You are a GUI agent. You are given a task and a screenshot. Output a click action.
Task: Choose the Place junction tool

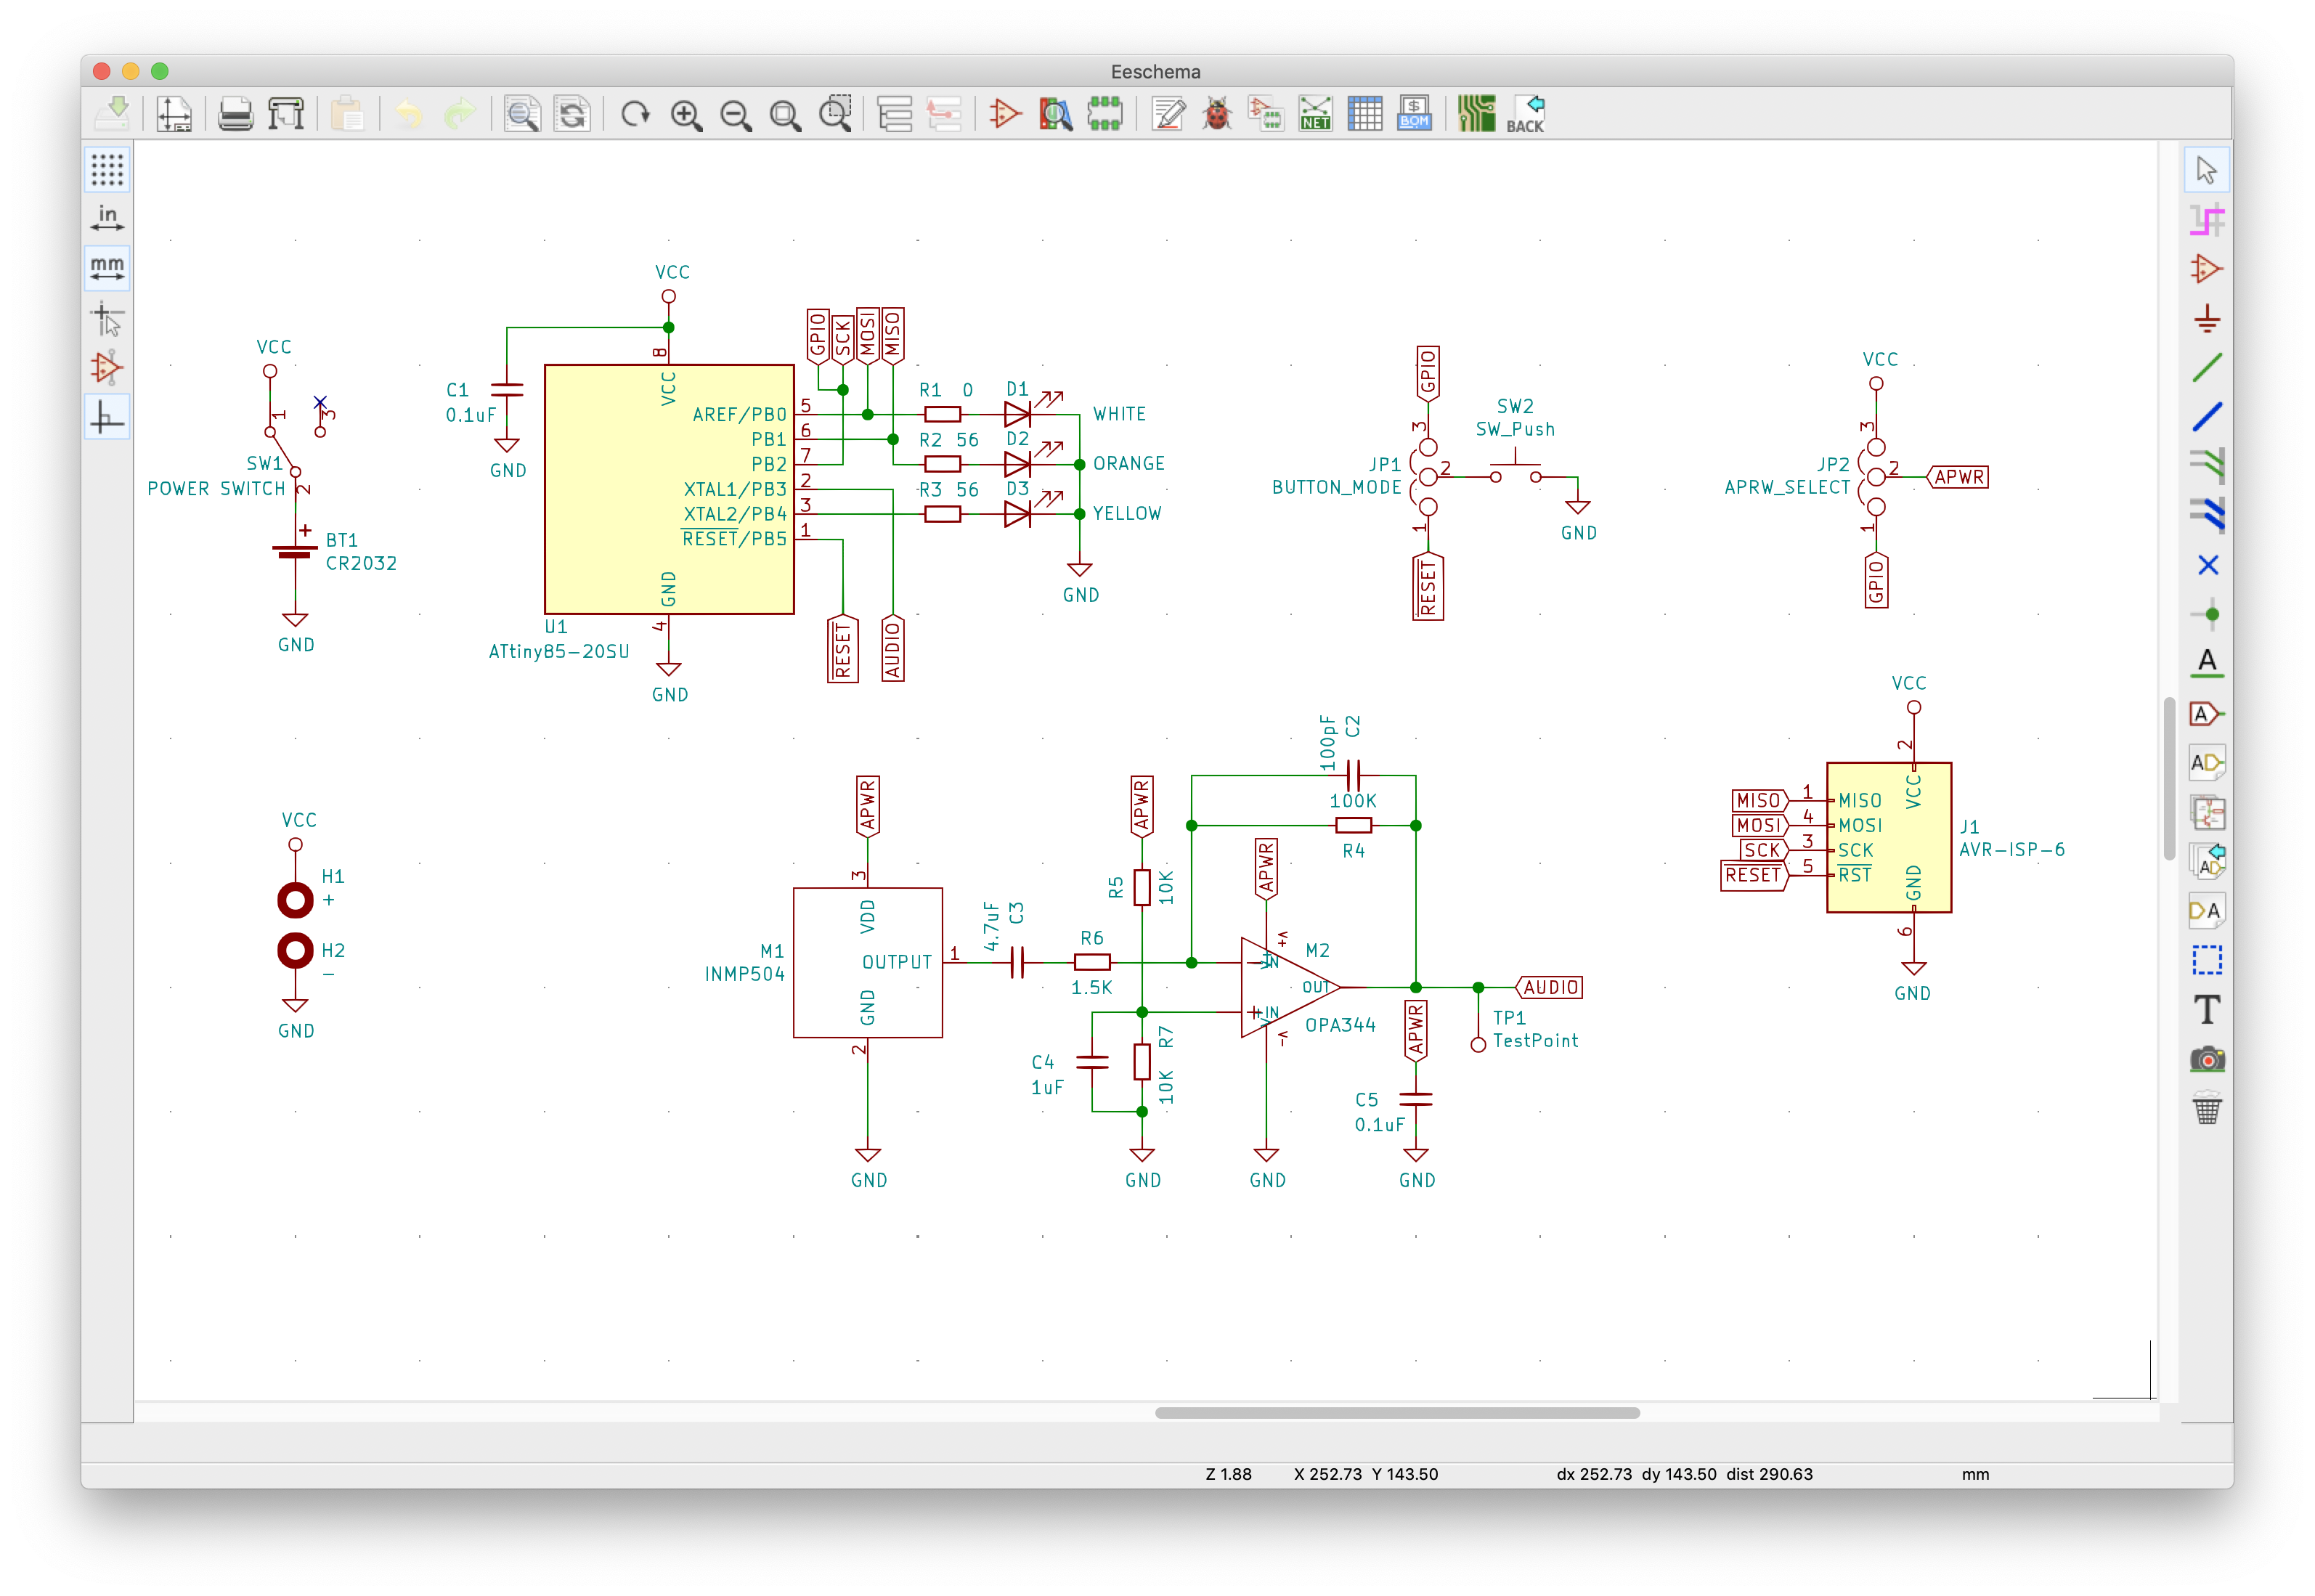click(x=2207, y=614)
